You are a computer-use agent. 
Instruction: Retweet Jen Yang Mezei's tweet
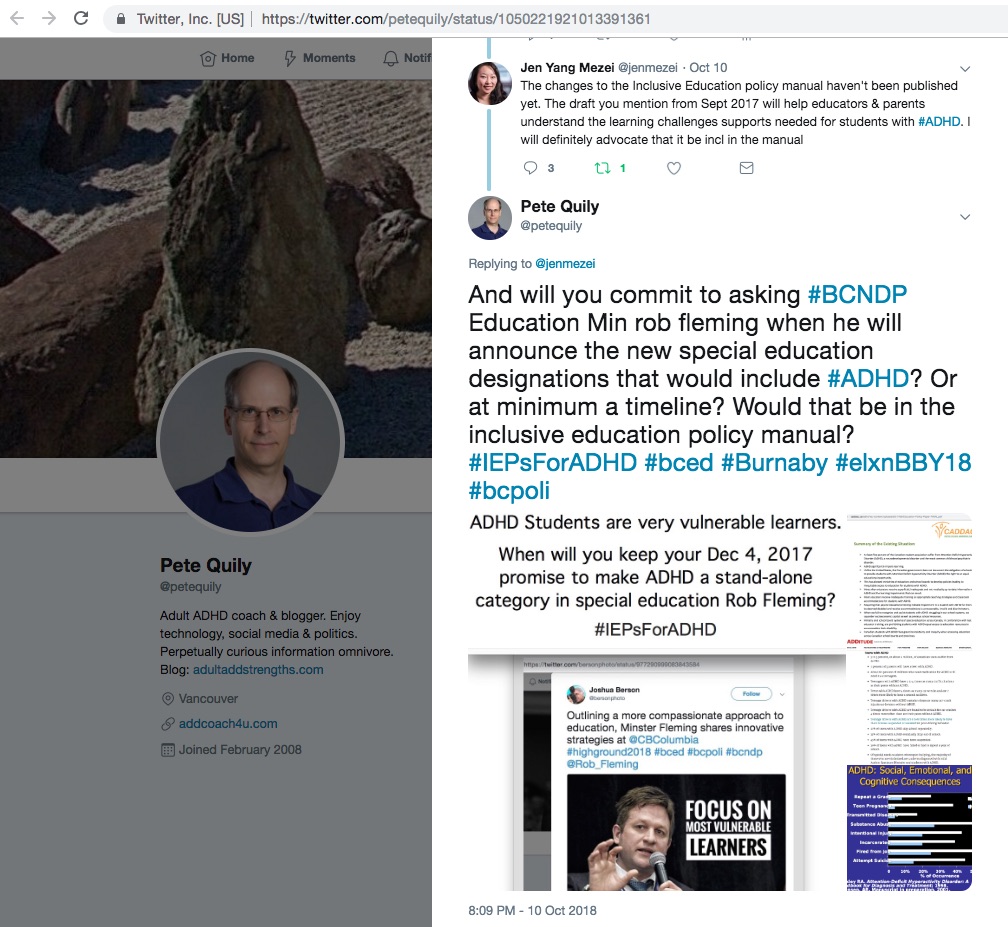(602, 168)
